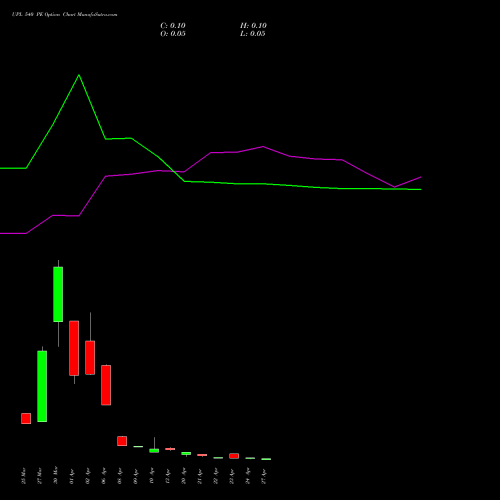The image size is (500, 500).
Task: Select the 02 Apr date label
Action: [x=87, y=476]
